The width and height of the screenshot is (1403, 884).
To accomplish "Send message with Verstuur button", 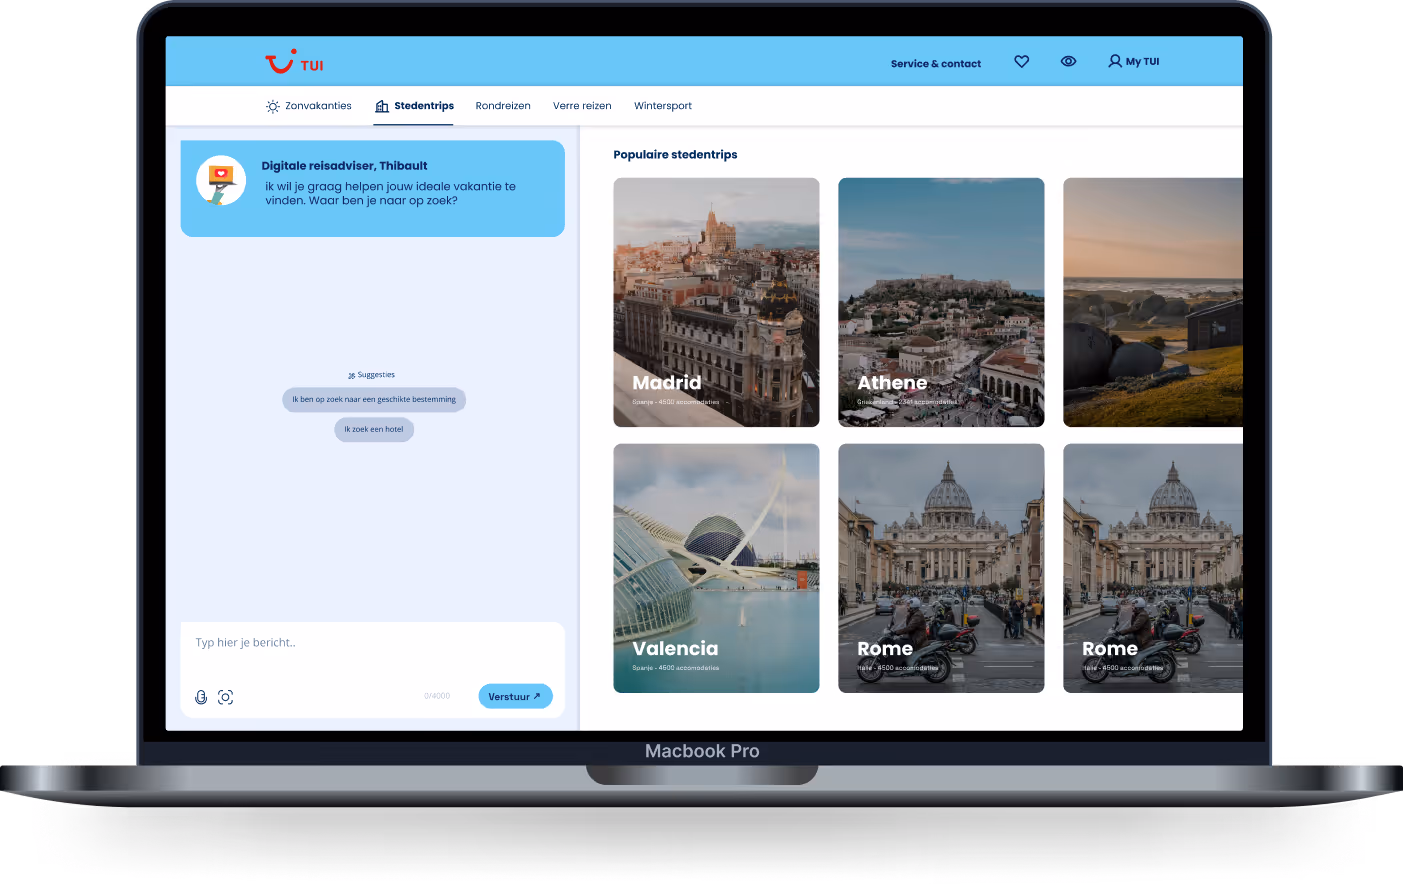I will pyautogui.click(x=515, y=696).
